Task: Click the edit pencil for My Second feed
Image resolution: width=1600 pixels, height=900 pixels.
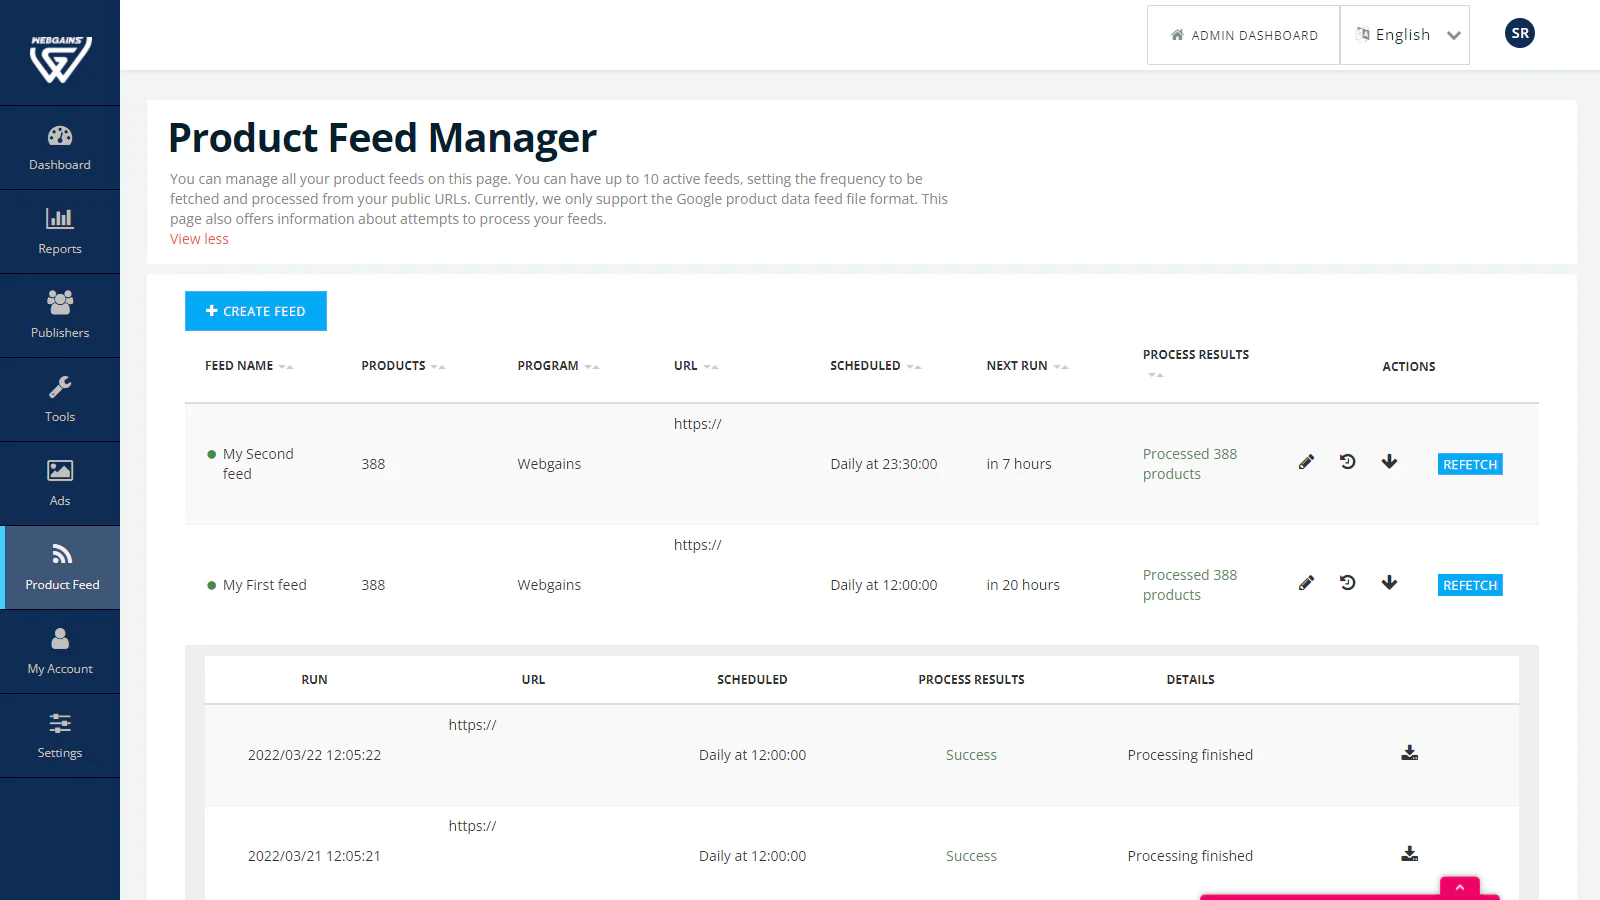Action: tap(1306, 462)
